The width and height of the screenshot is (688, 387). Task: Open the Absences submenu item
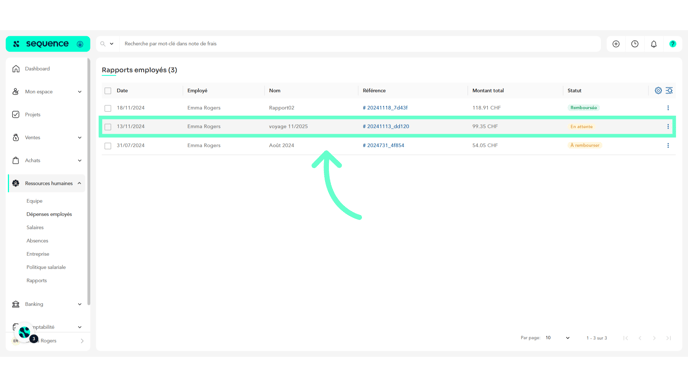[x=37, y=240]
